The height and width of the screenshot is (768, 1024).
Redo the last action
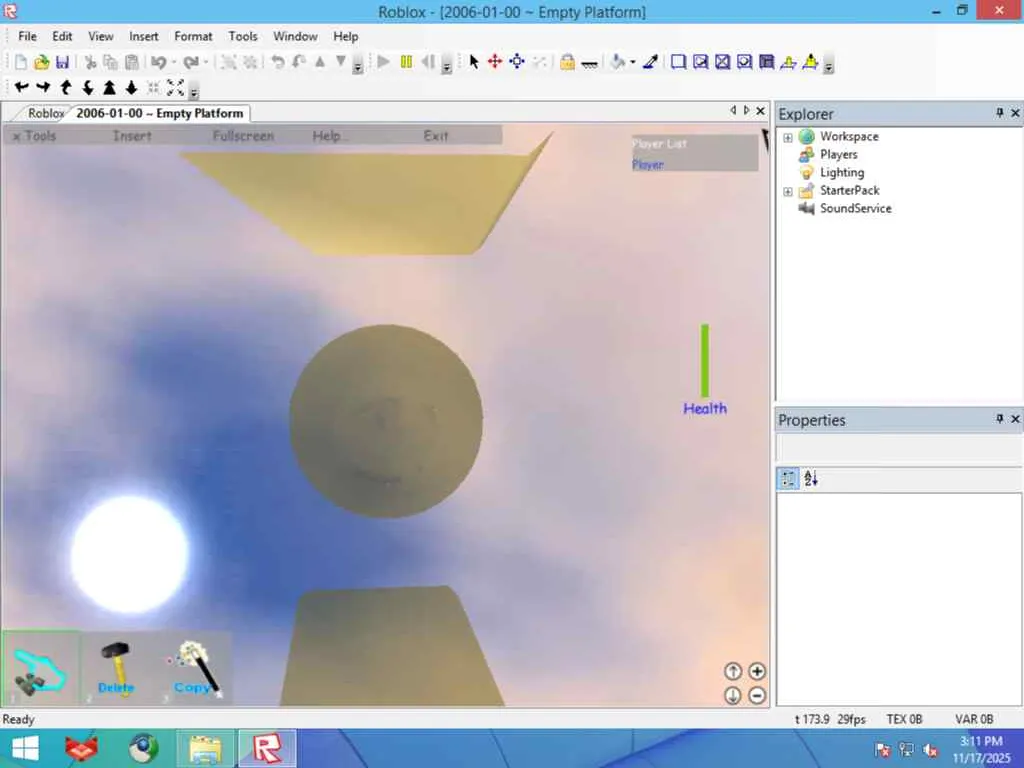(x=191, y=62)
